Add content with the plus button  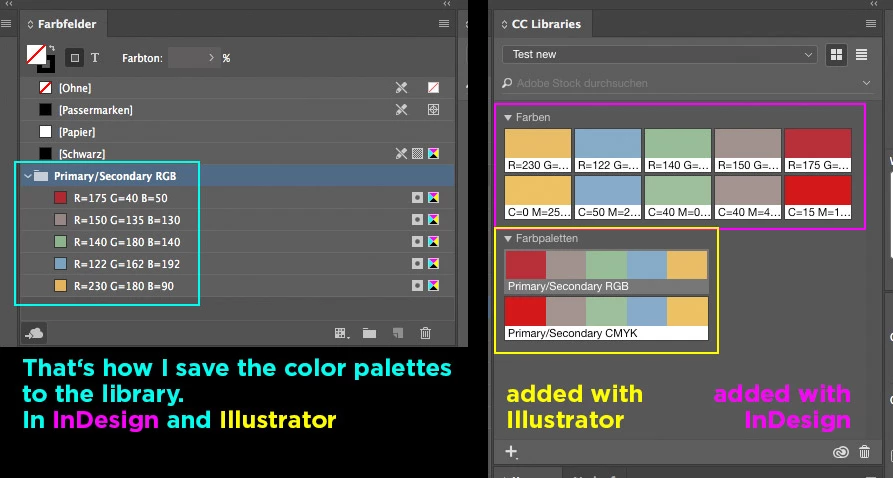511,452
